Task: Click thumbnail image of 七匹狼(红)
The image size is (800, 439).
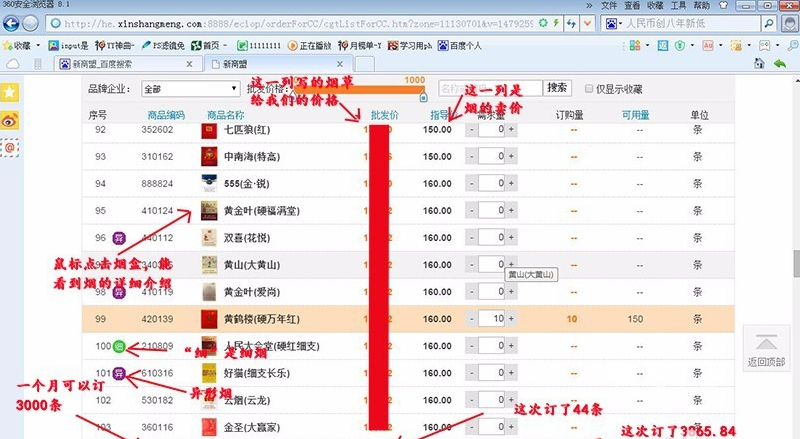Action: click(x=209, y=130)
